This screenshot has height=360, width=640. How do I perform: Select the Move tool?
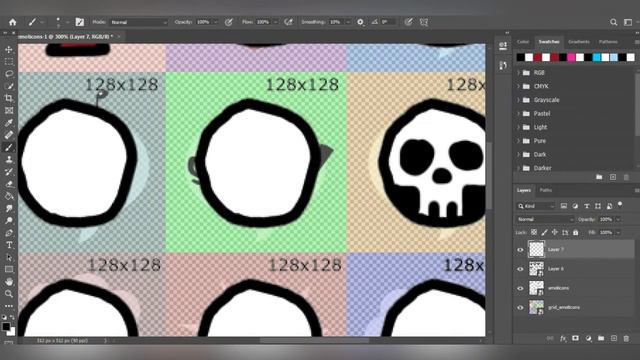[9, 50]
